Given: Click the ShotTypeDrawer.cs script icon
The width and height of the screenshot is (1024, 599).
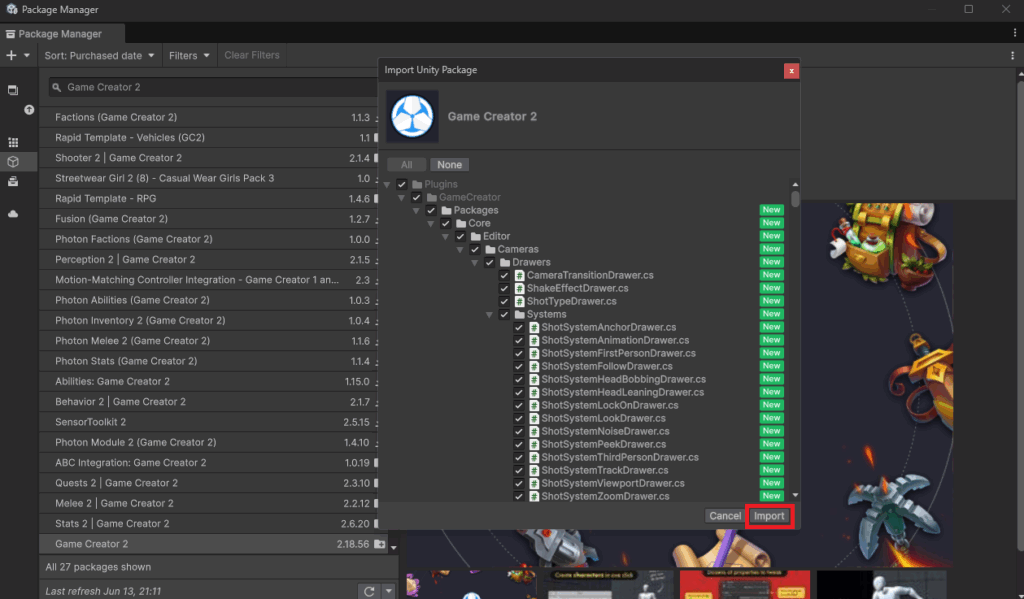Looking at the screenshot, I should click(519, 302).
